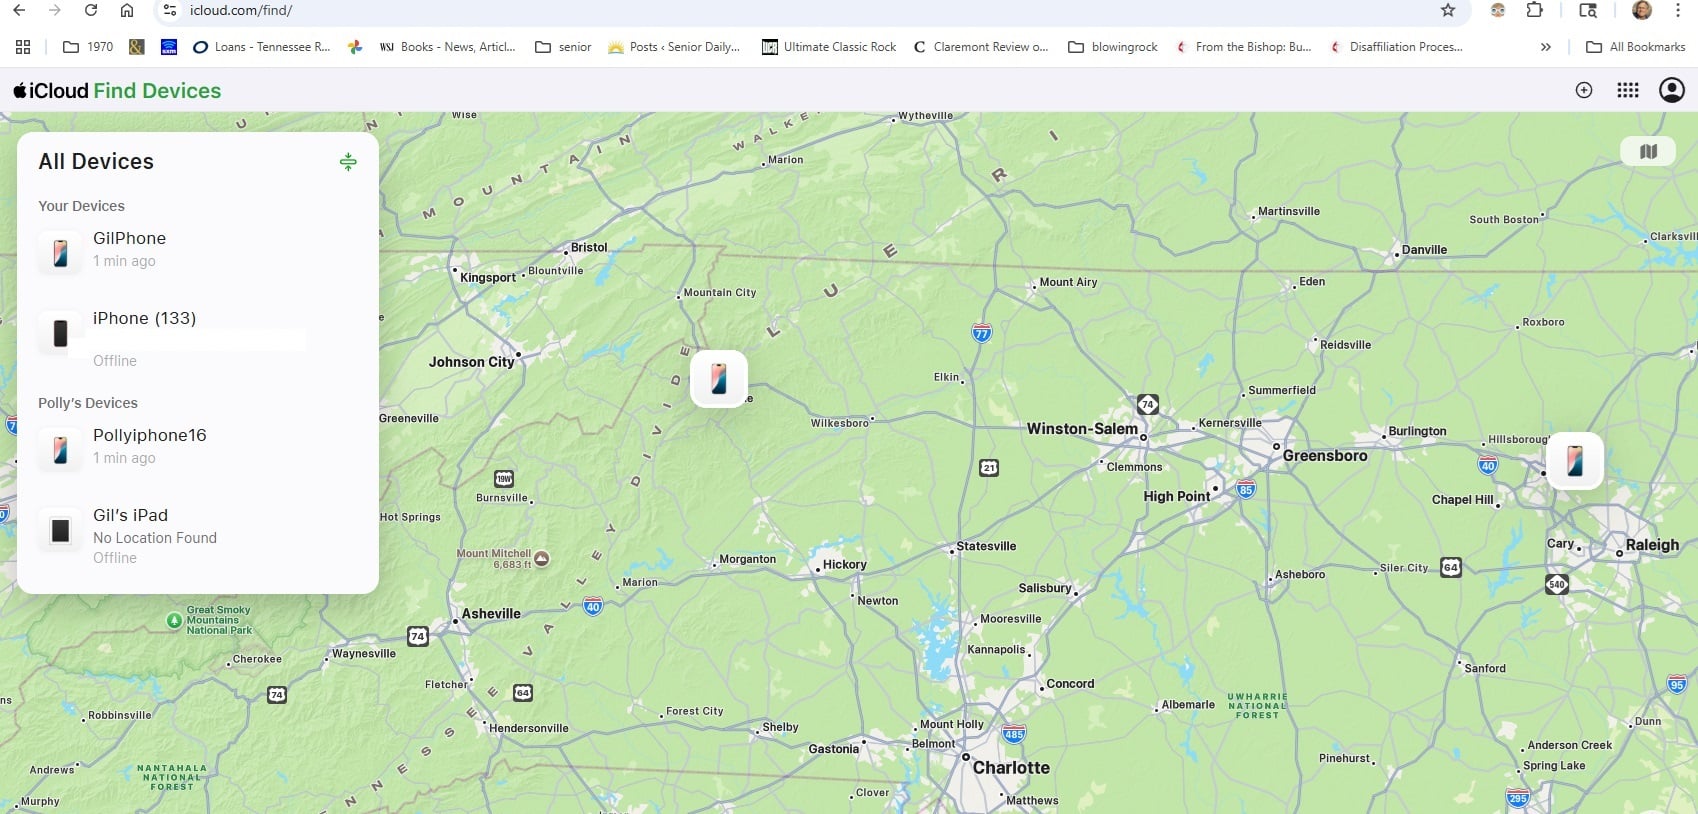Open Chrome extensions puzzle icon

tap(1535, 10)
